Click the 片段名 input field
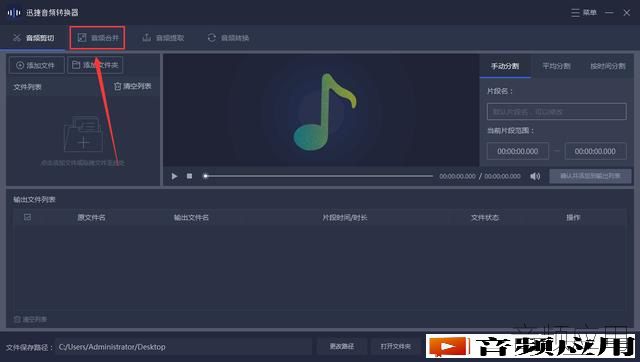 [x=557, y=111]
